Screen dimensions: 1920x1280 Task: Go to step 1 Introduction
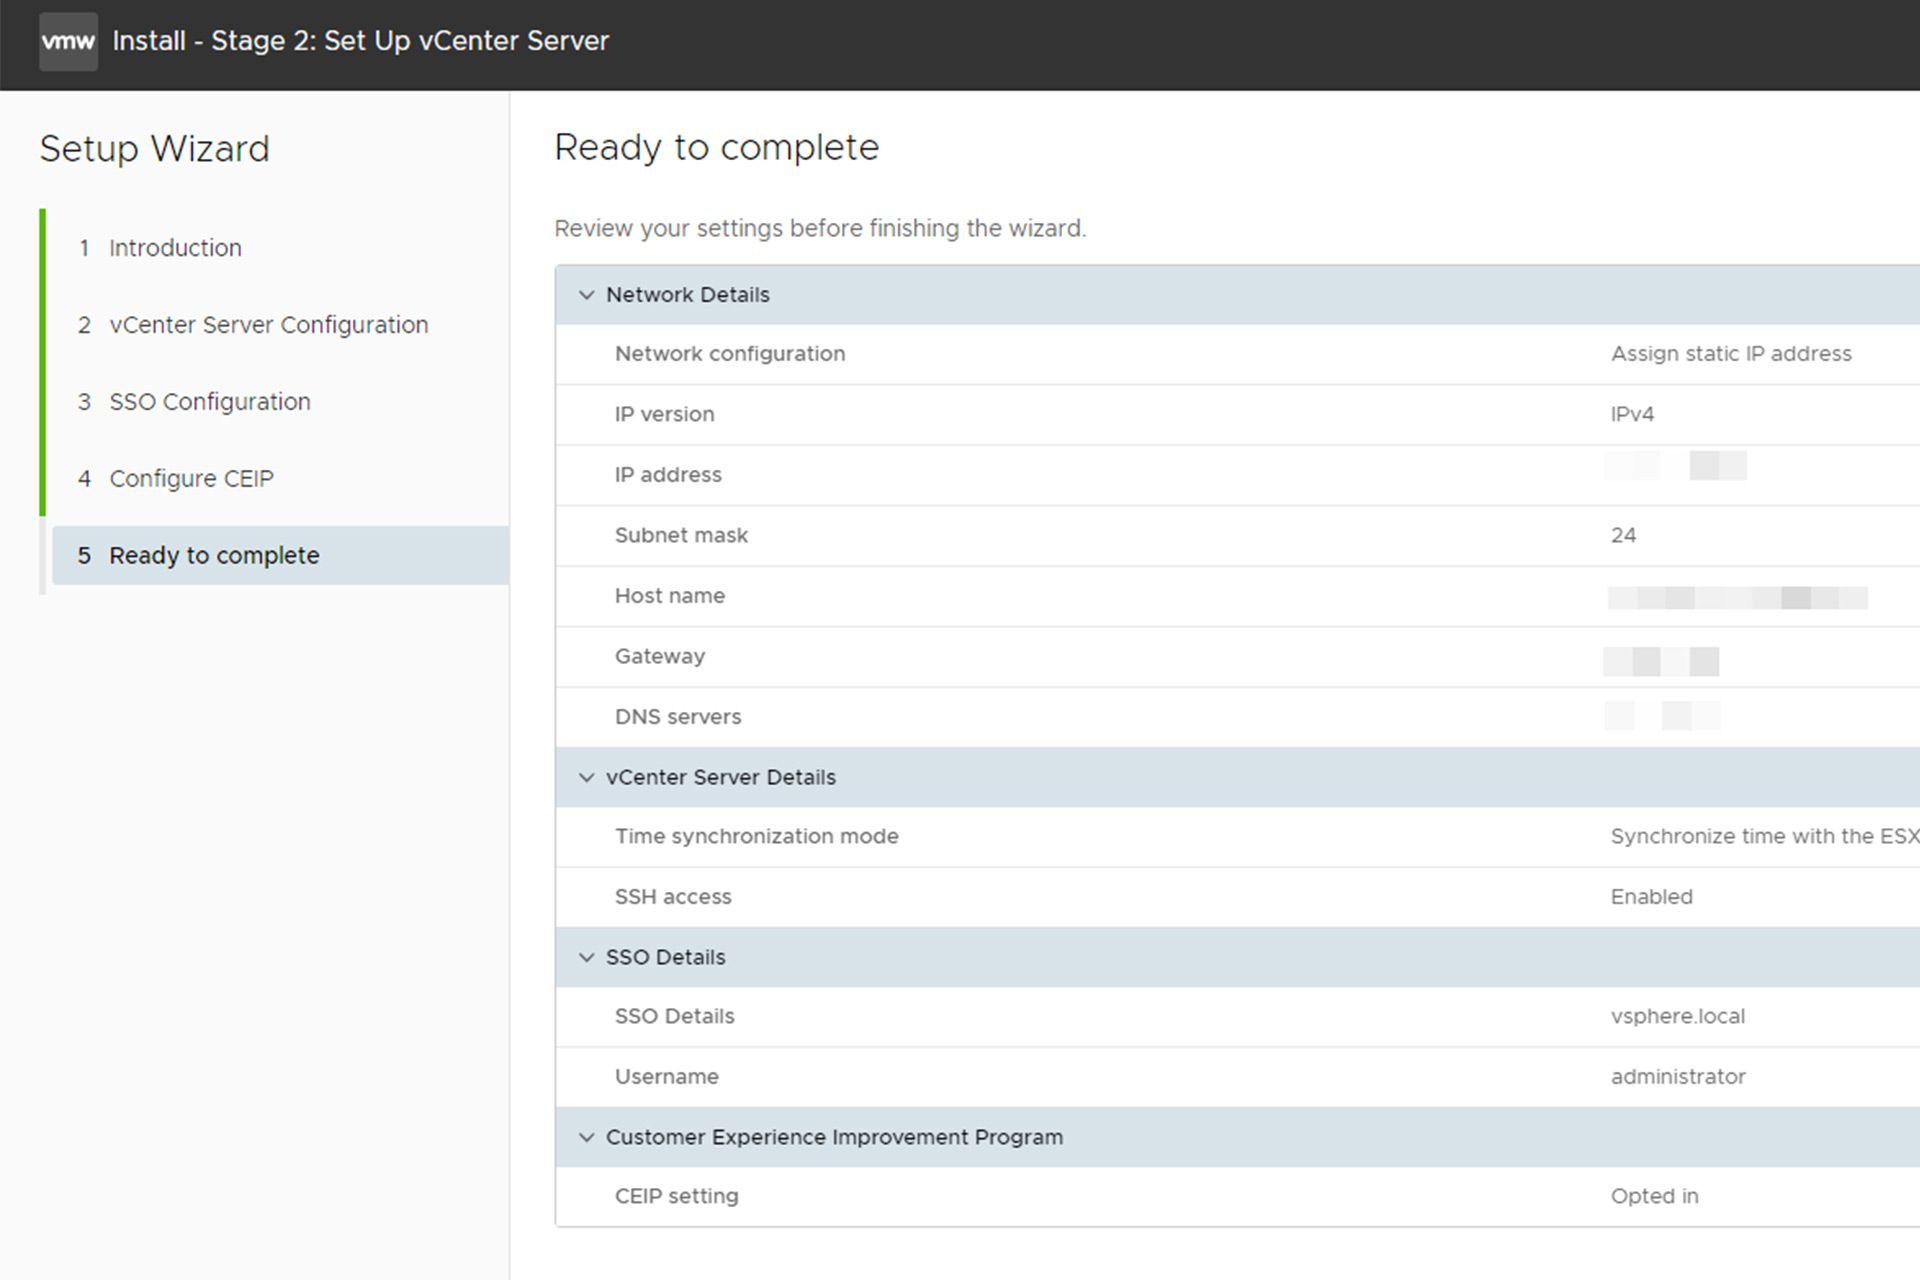pyautogui.click(x=160, y=248)
